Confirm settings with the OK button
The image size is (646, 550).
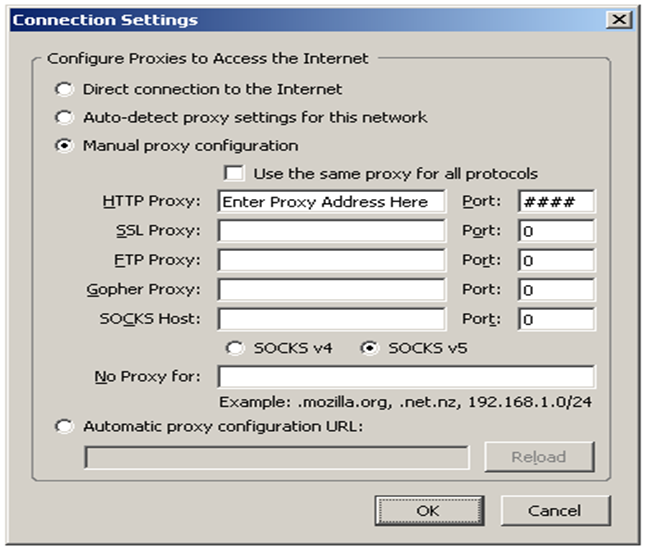pyautogui.click(x=429, y=511)
